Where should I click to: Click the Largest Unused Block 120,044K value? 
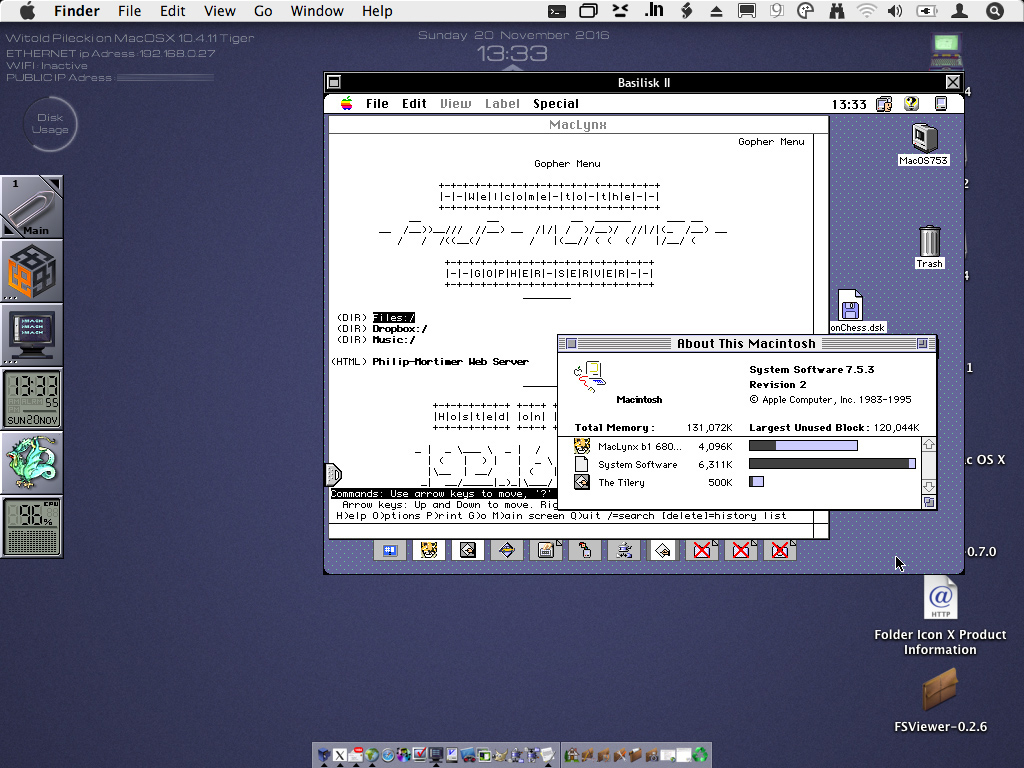pos(896,428)
